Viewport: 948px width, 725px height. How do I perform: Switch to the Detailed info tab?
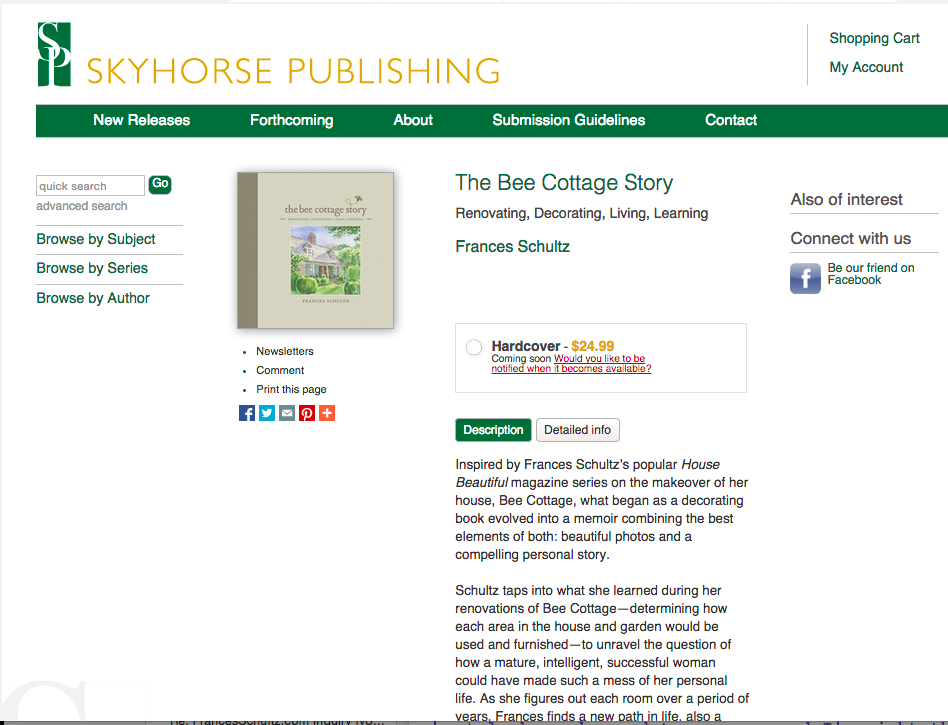577,430
